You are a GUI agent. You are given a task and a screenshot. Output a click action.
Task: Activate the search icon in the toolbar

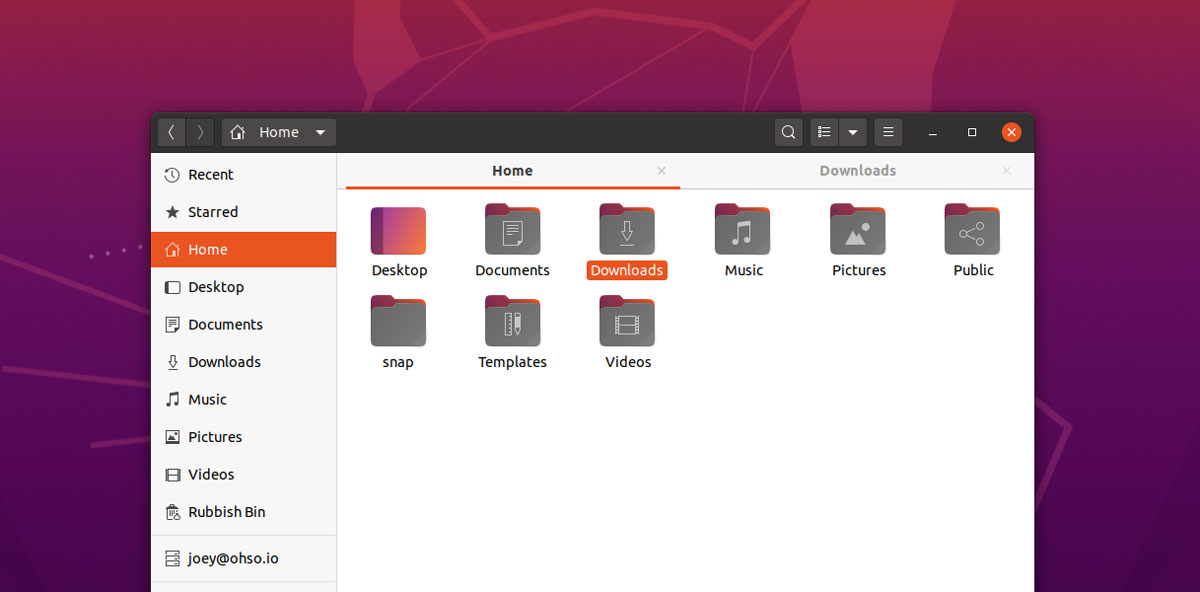(x=788, y=131)
